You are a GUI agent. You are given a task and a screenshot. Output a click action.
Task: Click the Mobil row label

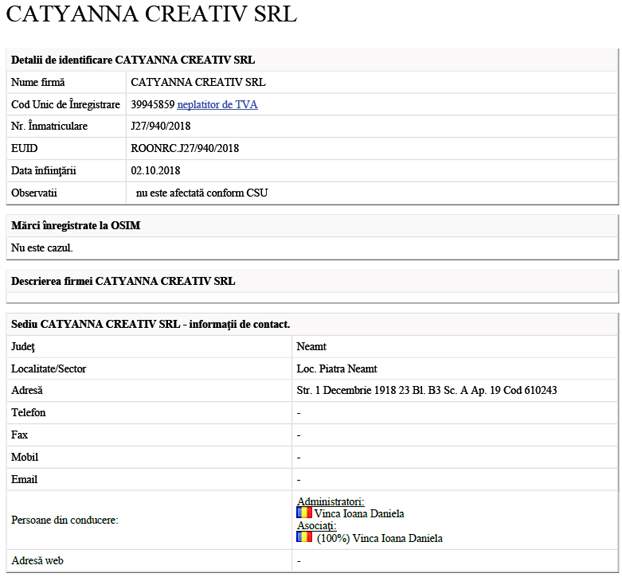click(x=25, y=457)
